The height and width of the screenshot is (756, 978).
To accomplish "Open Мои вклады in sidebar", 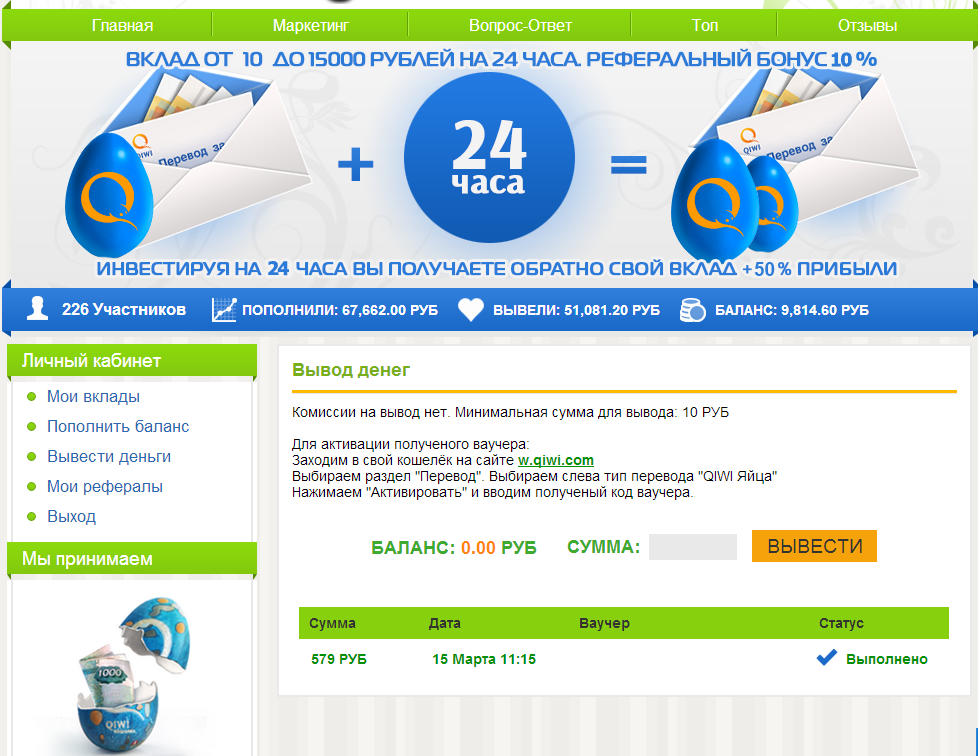I will click(x=93, y=397).
